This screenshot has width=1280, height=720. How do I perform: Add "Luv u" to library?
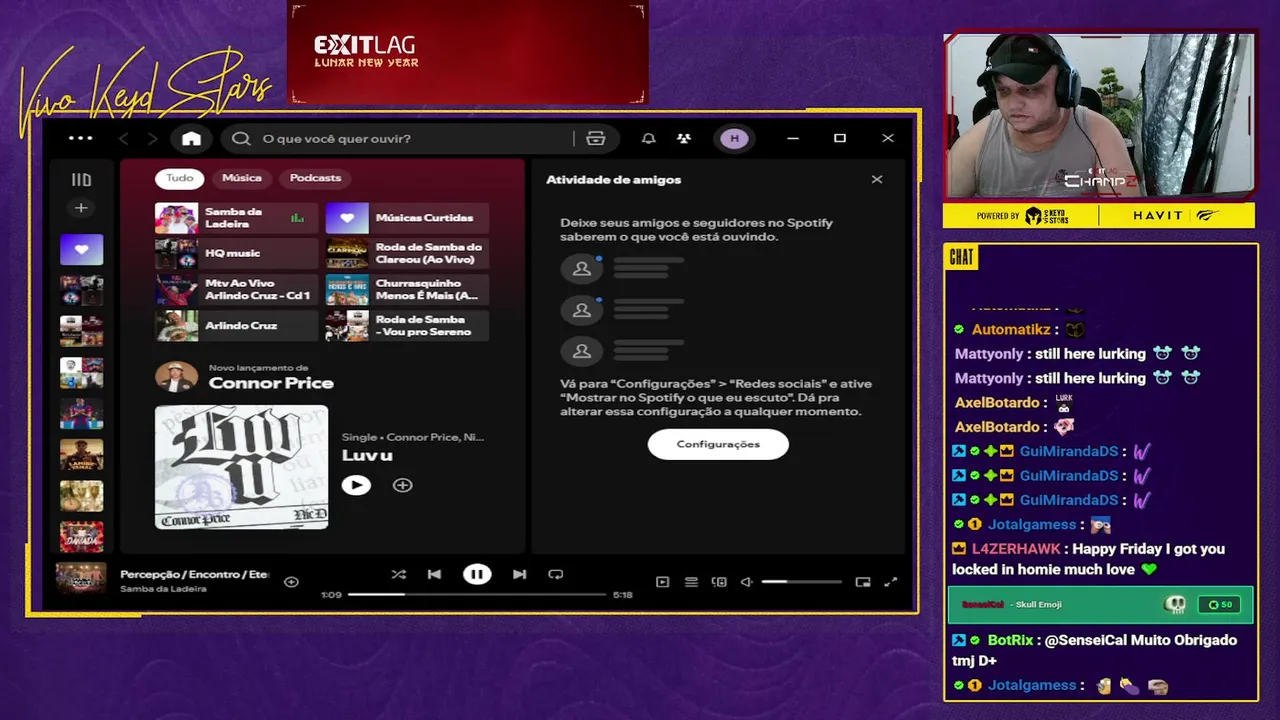[x=403, y=485]
